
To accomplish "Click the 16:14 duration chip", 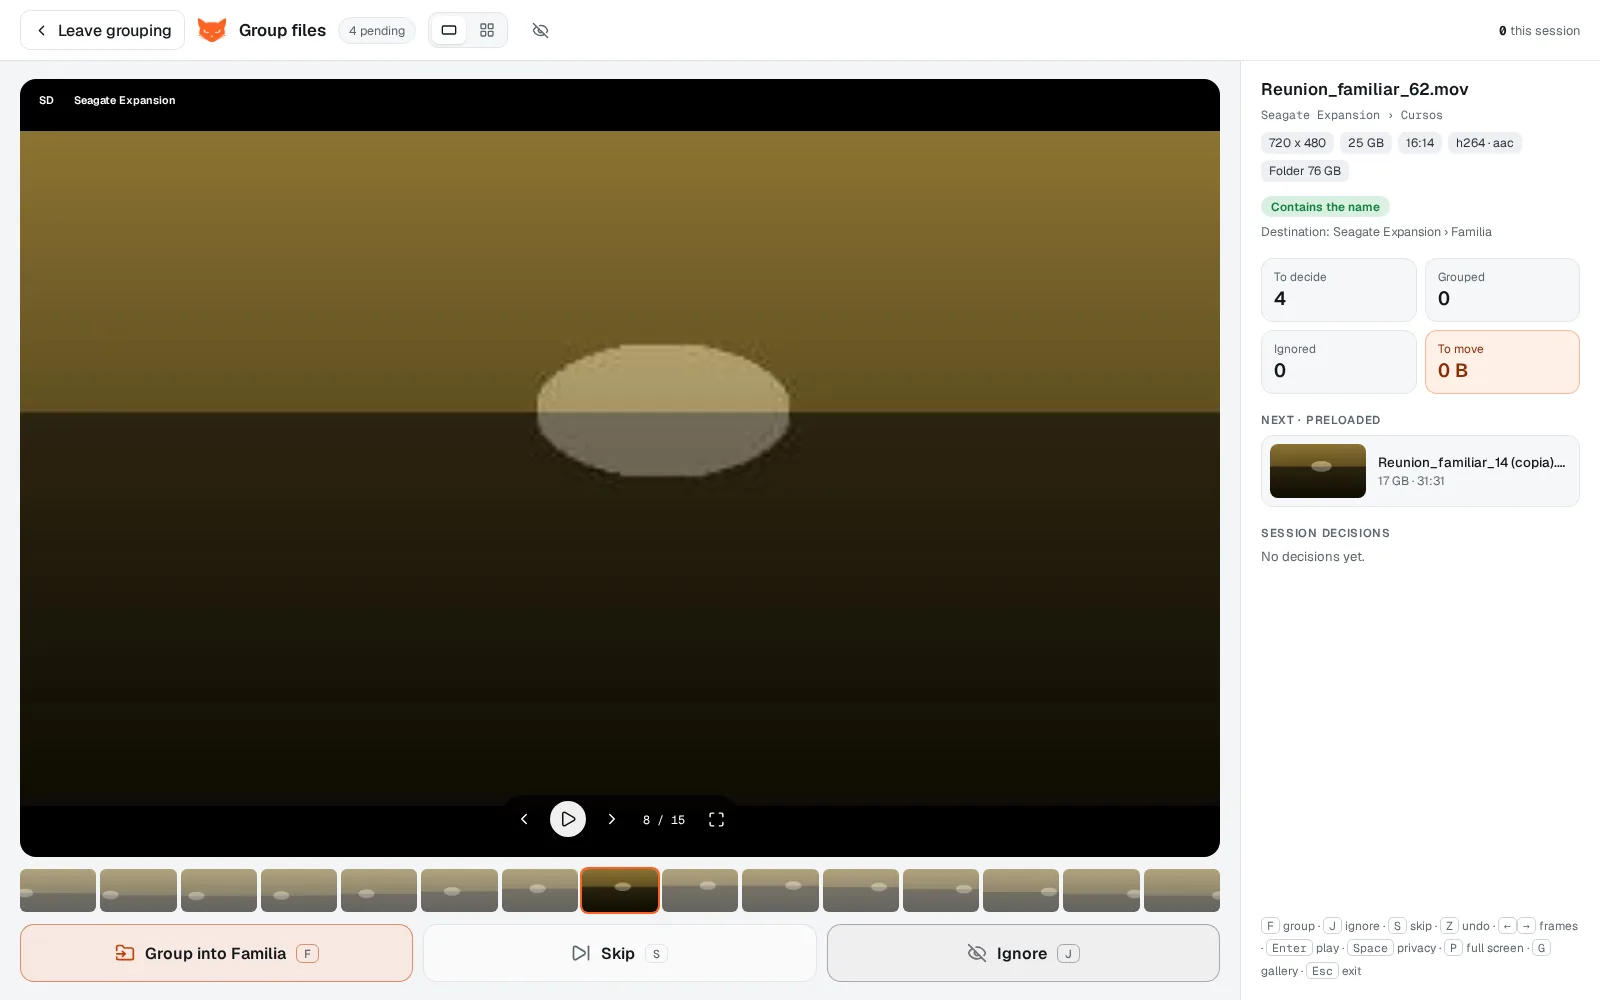I will [1420, 143].
